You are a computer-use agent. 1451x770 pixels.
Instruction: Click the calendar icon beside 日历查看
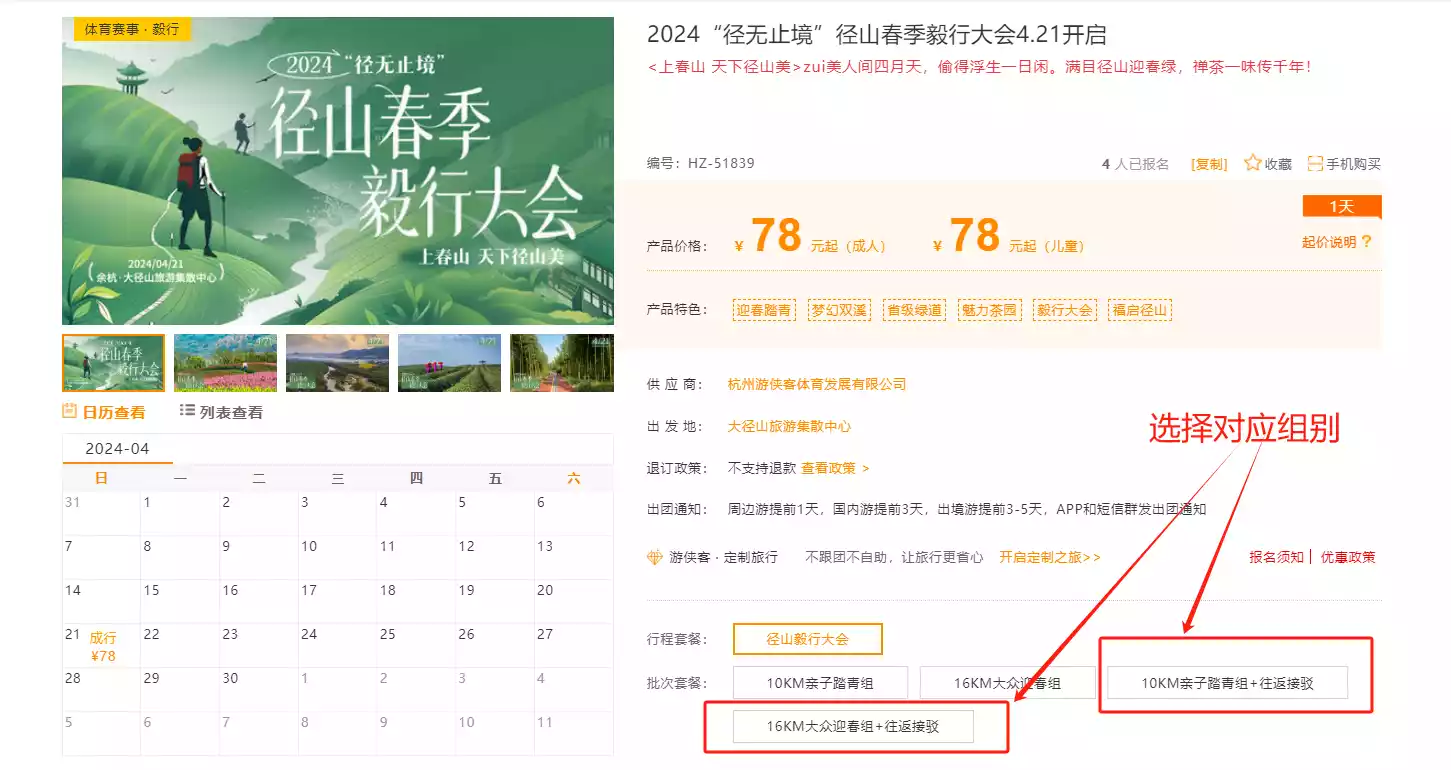pyautogui.click(x=70, y=411)
